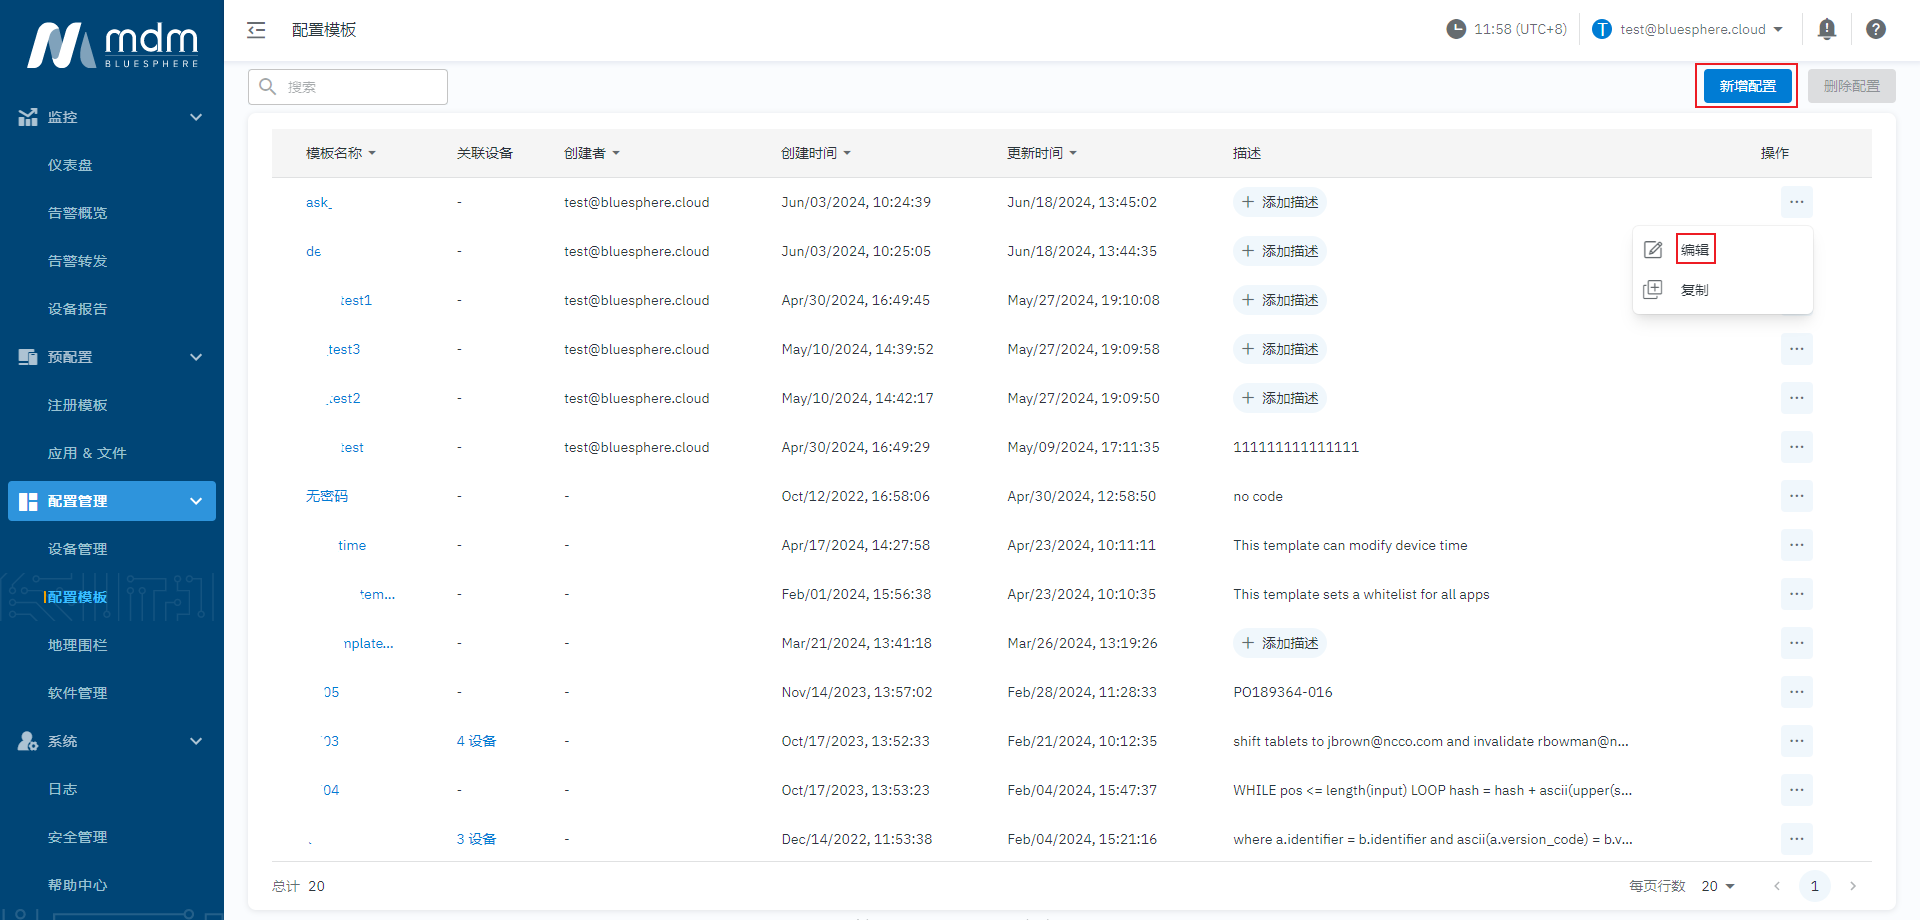Open the 系统 section icon in sidebar

click(28, 741)
